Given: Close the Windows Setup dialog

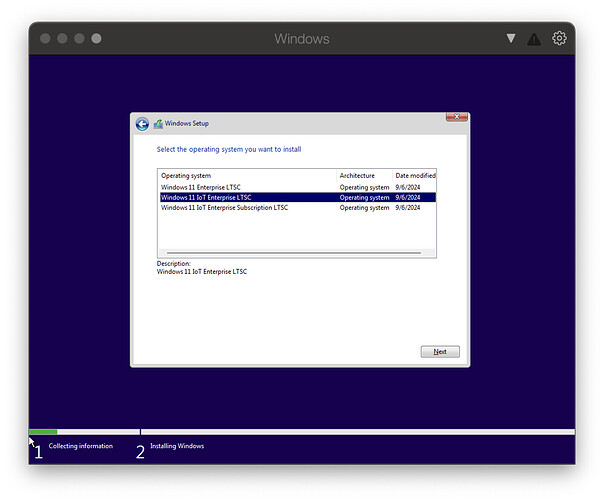Looking at the screenshot, I should (456, 118).
